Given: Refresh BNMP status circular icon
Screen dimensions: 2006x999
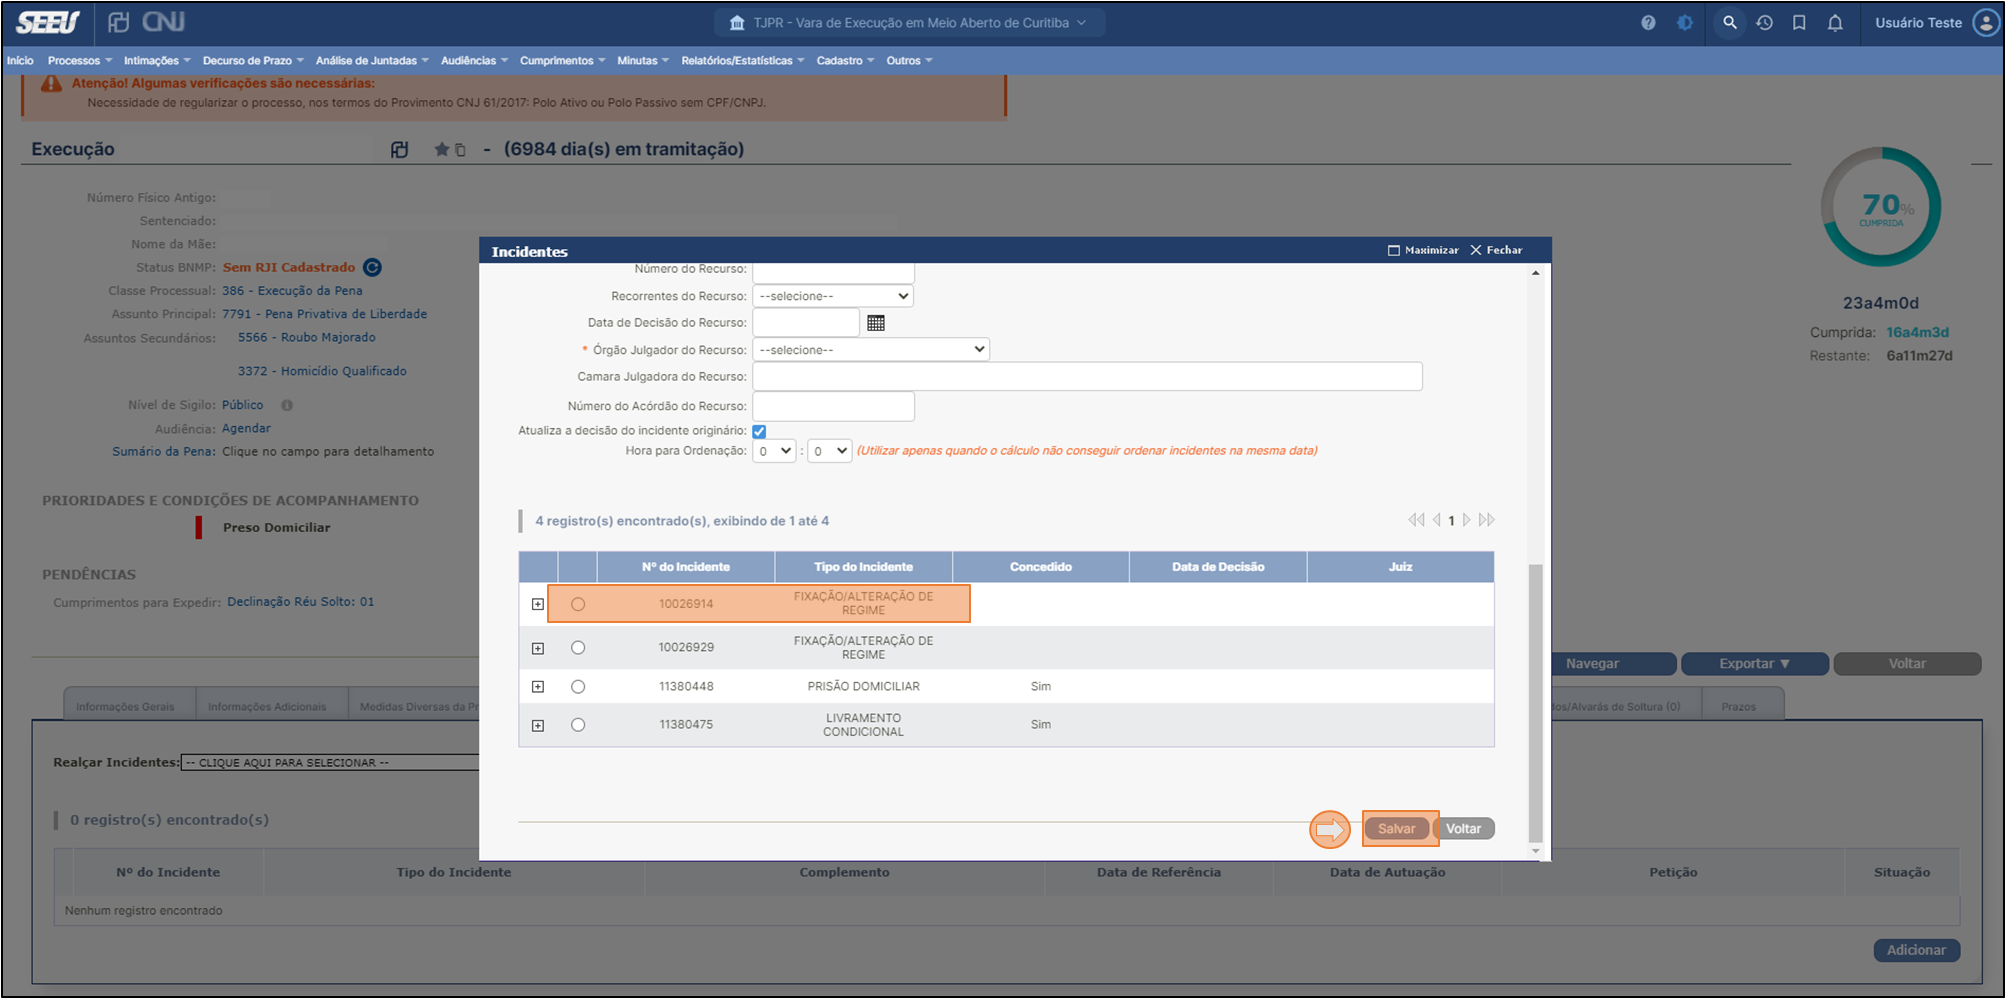Looking at the screenshot, I should pyautogui.click(x=372, y=267).
